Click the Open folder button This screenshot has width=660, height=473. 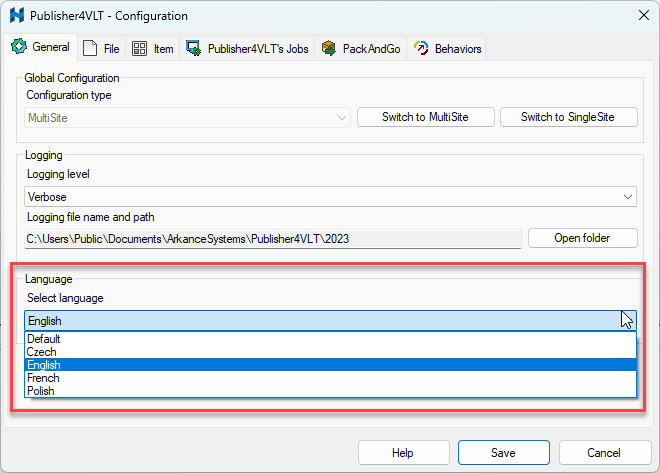tap(582, 238)
